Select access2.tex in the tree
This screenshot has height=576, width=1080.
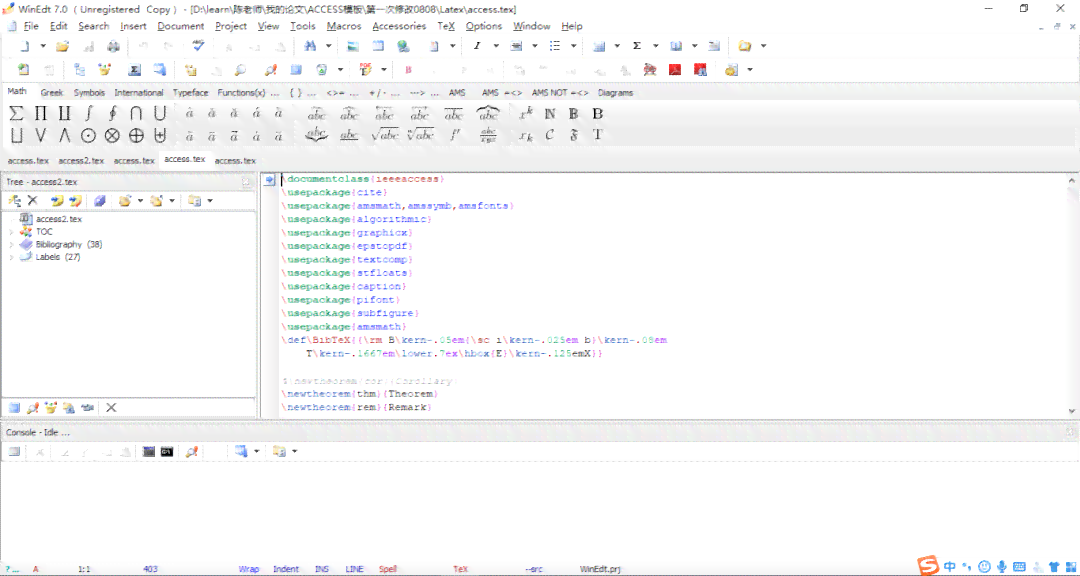click(x=59, y=219)
